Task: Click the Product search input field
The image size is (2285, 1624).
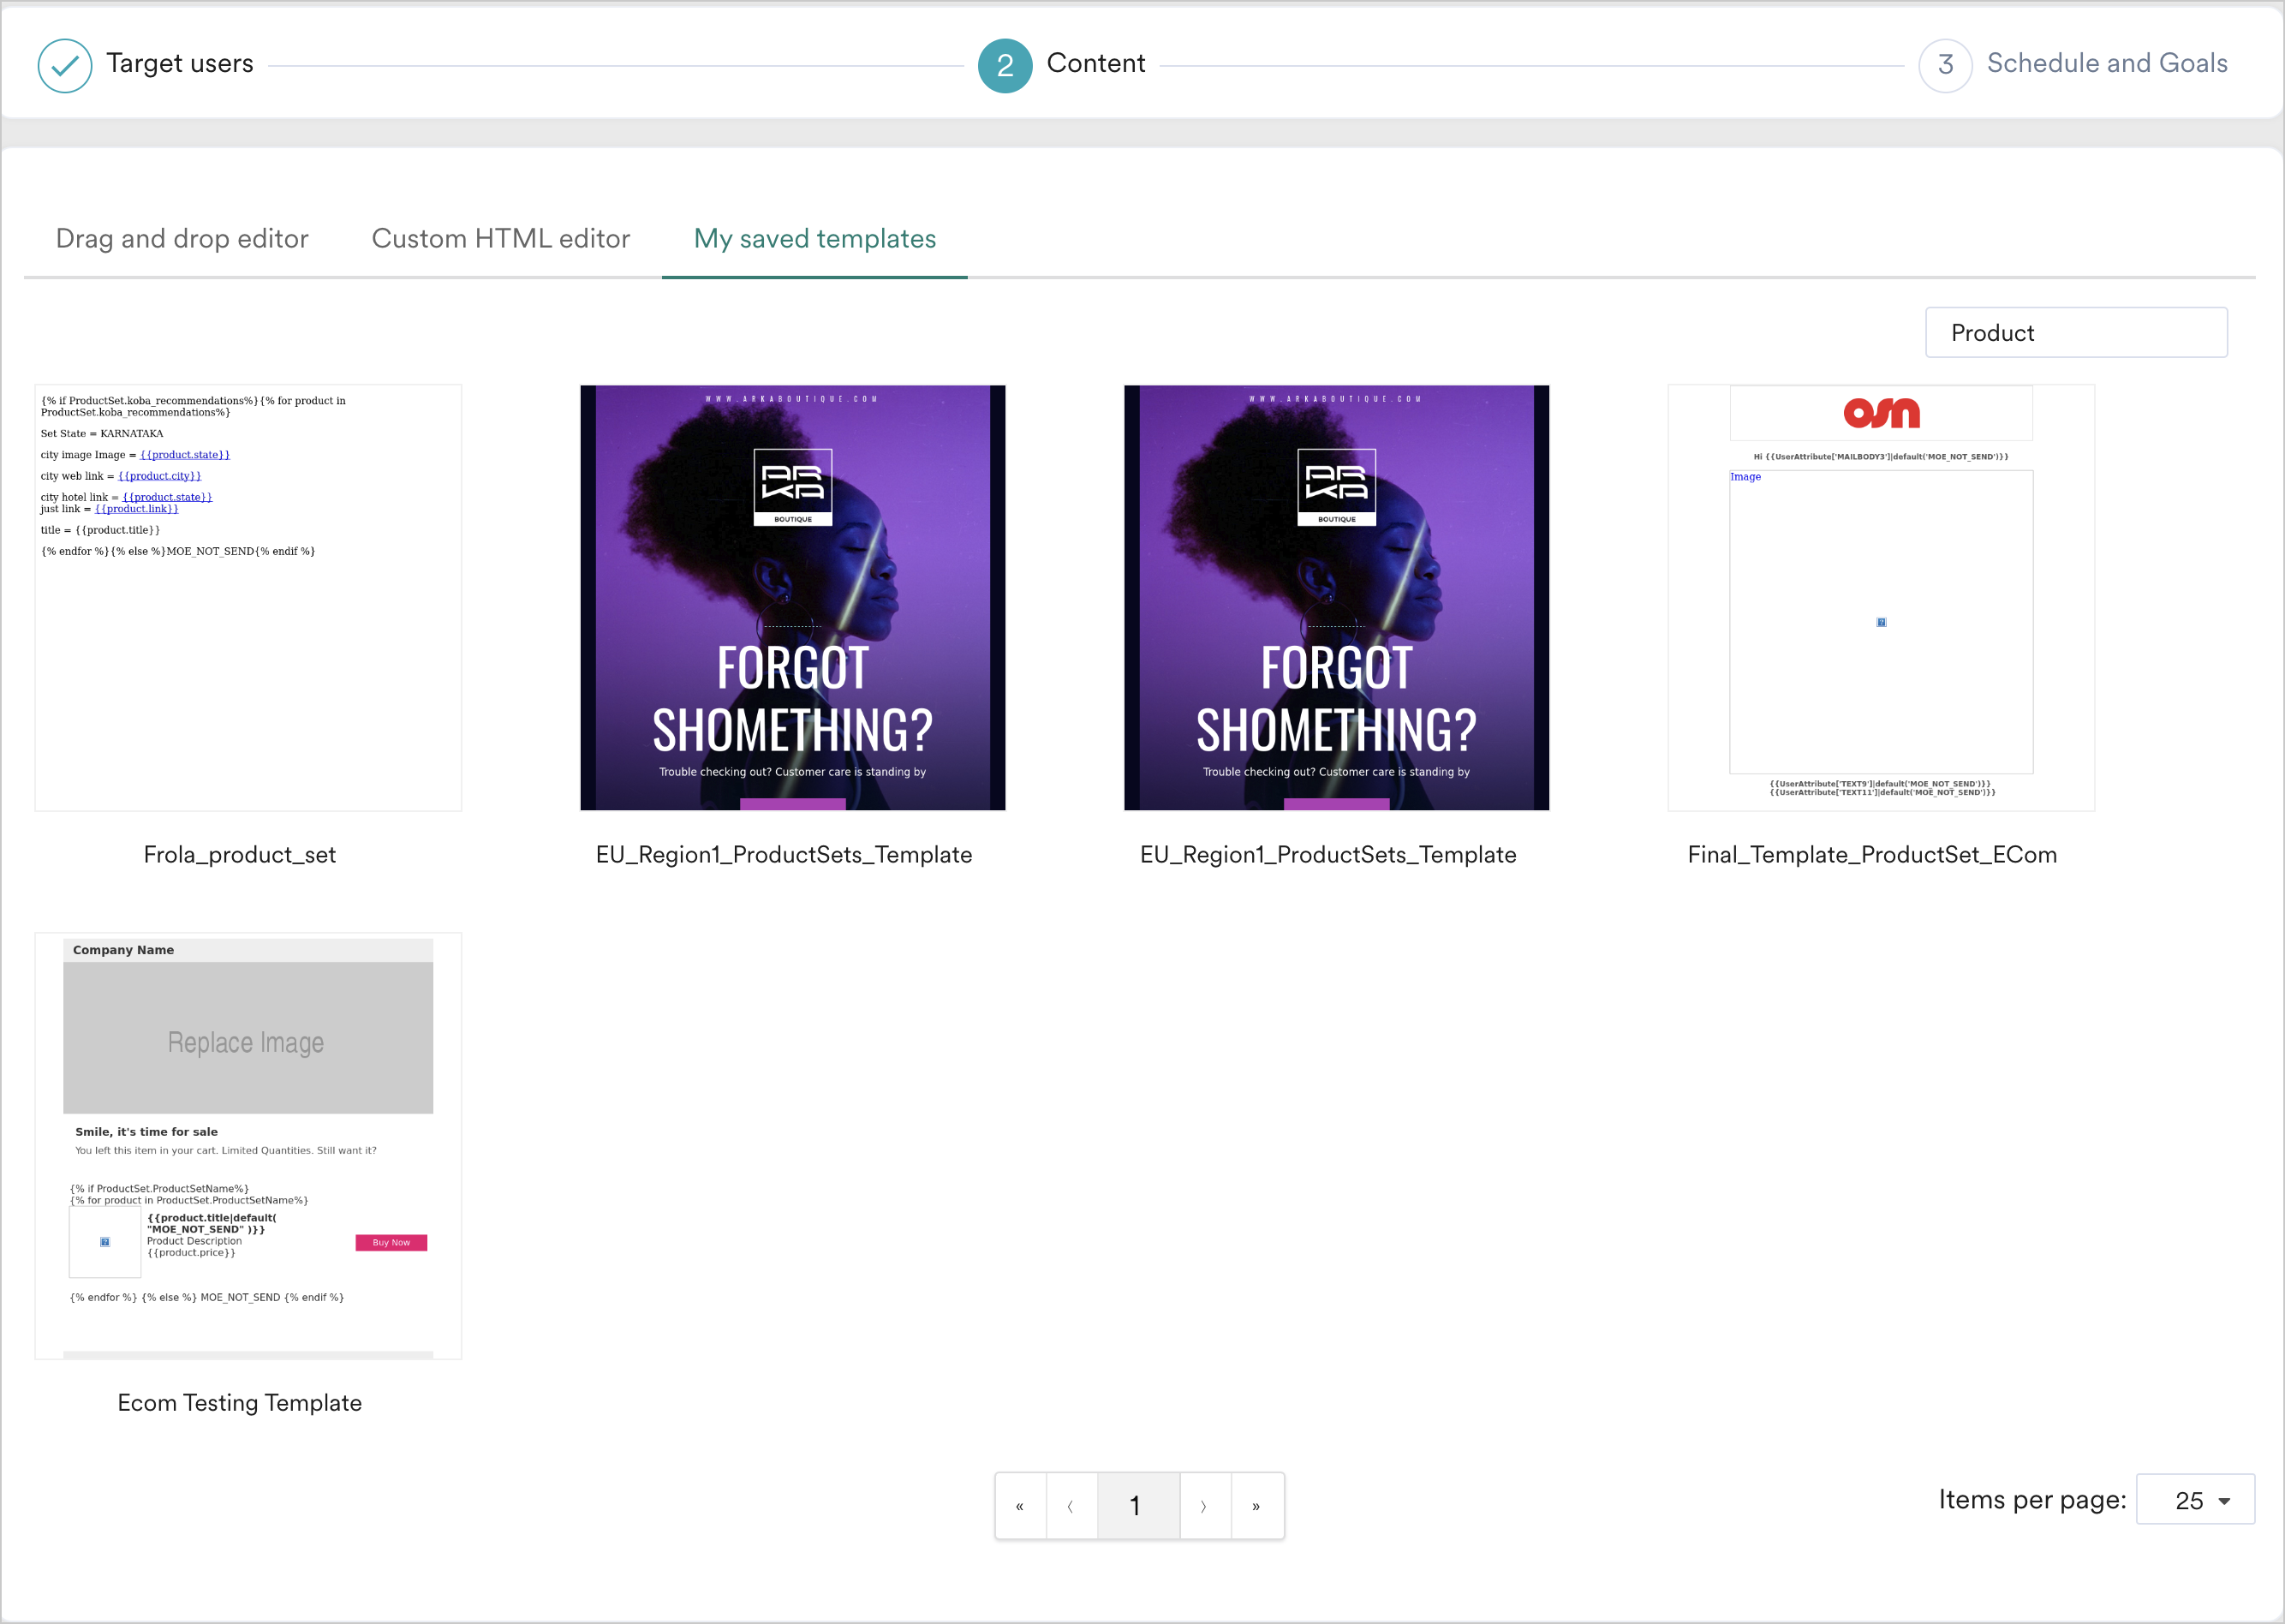Action: (x=2075, y=332)
